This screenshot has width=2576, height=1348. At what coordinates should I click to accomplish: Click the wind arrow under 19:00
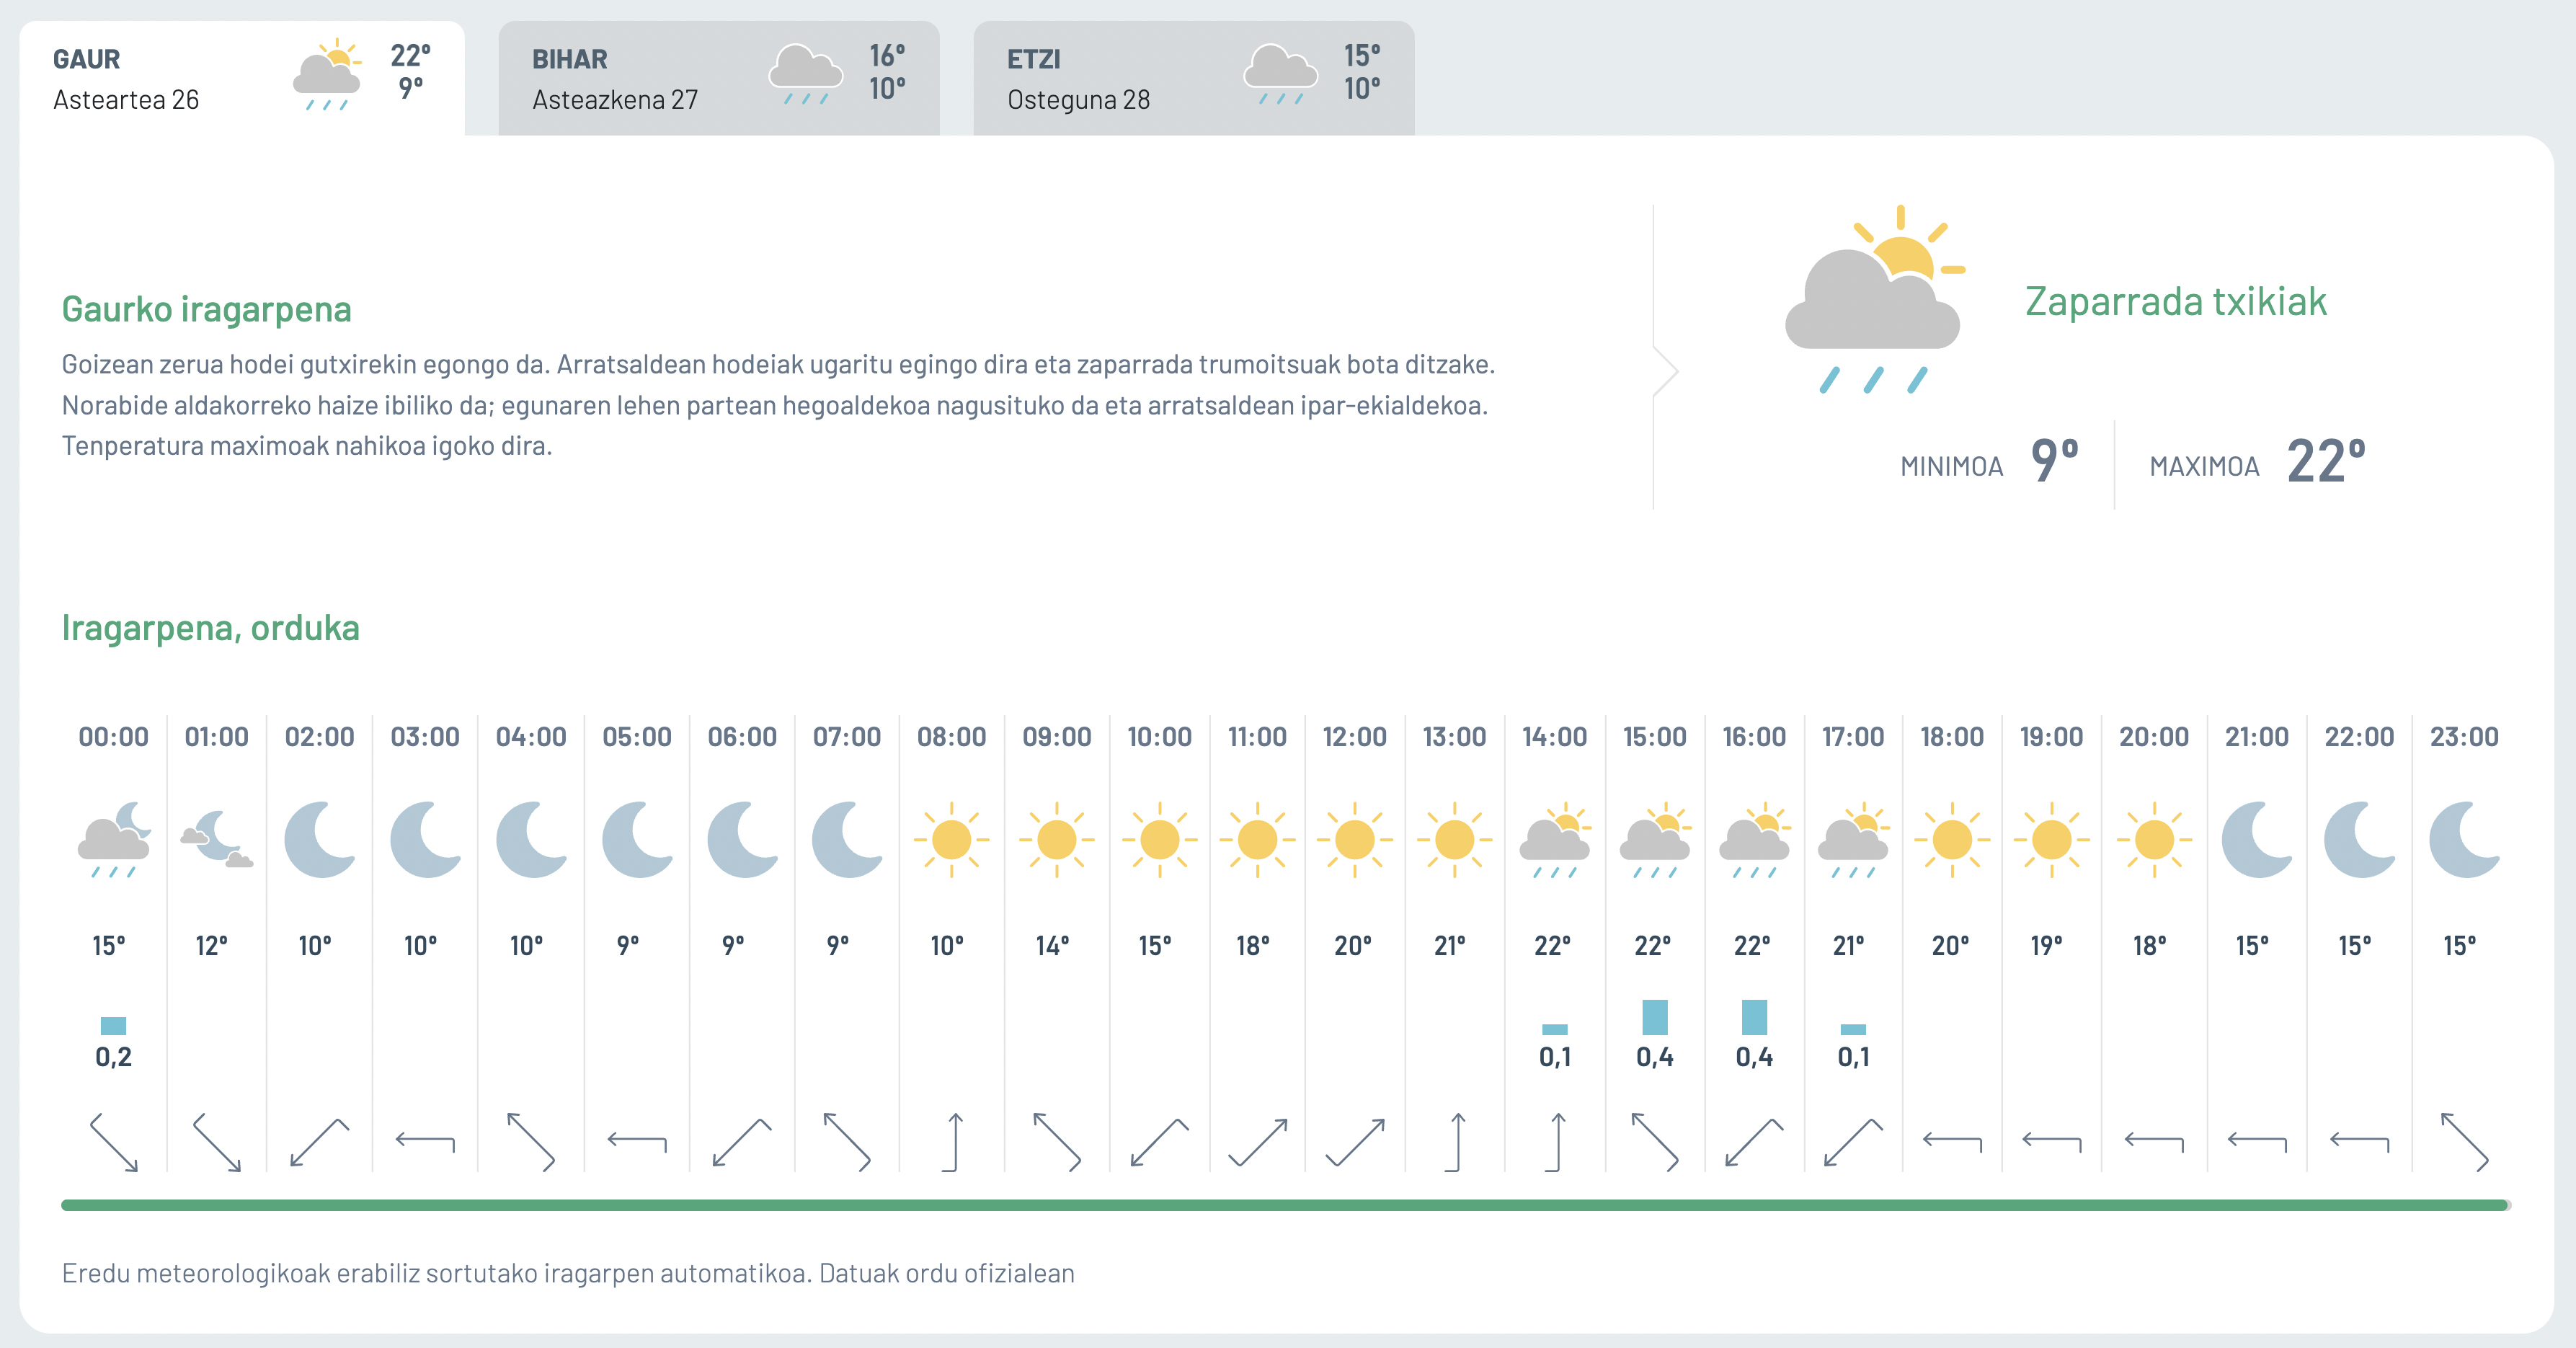[x=2052, y=1141]
